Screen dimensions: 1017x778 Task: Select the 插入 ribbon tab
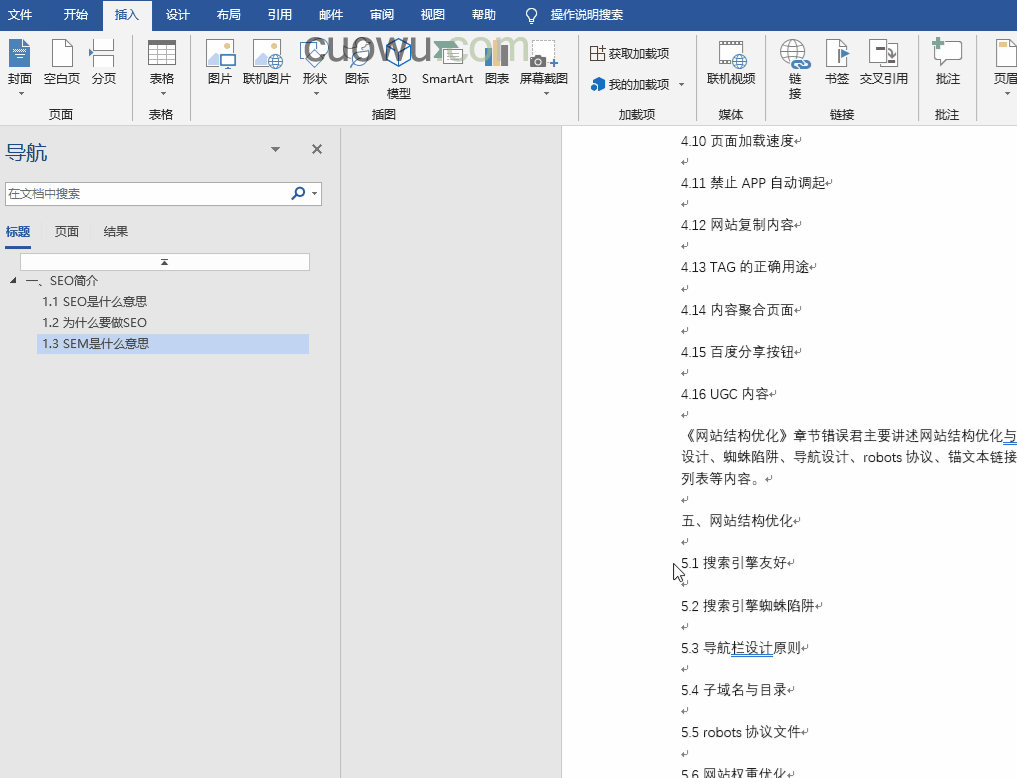126,15
